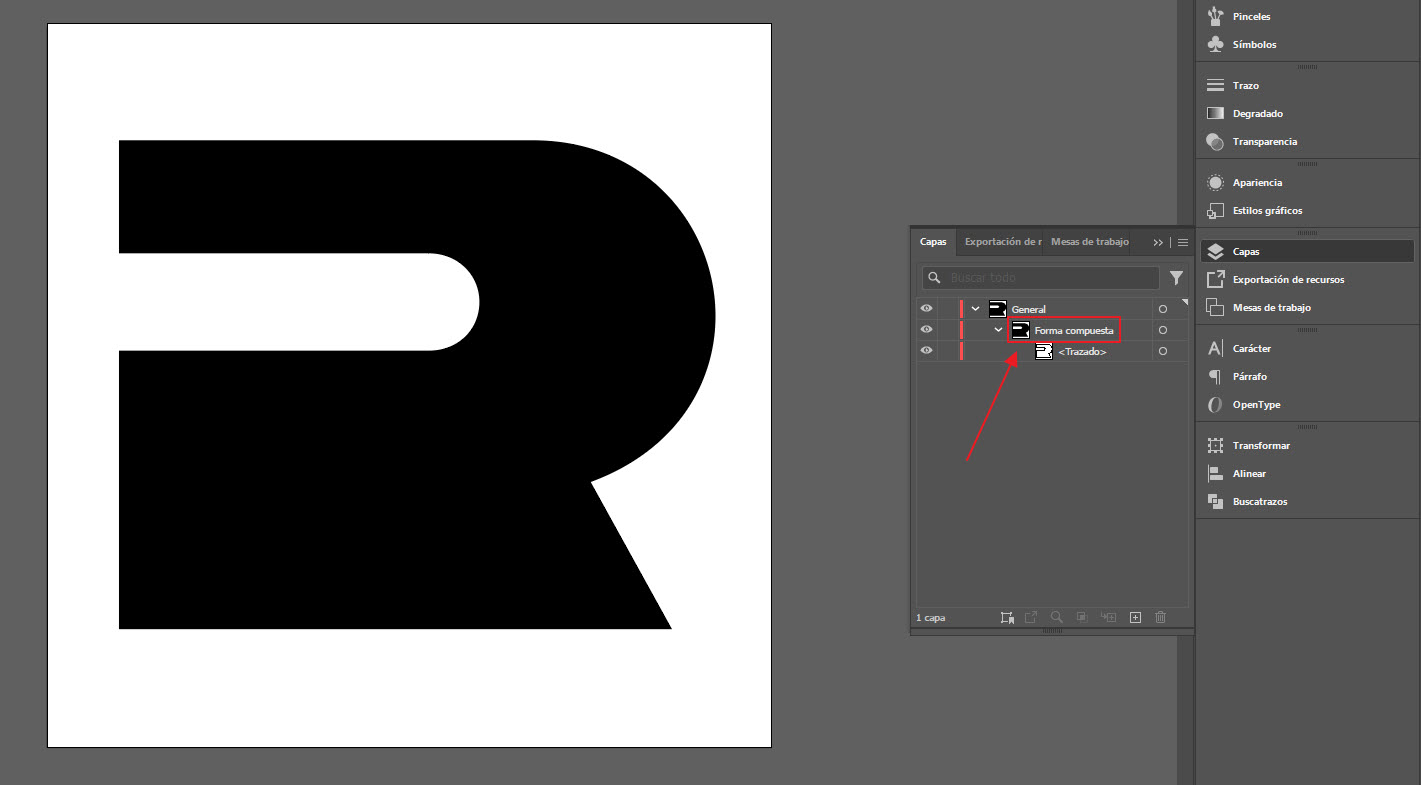Image resolution: width=1421 pixels, height=785 pixels.
Task: Click the '1 capa' status text
Action: pyautogui.click(x=930, y=618)
